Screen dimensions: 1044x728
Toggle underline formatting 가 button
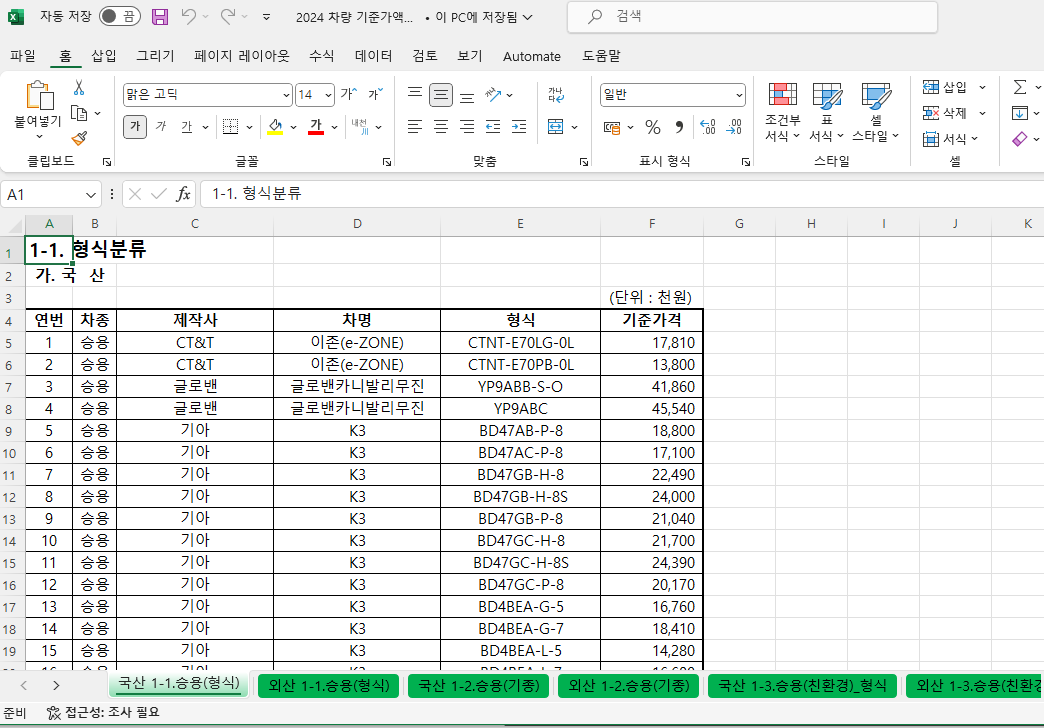click(187, 126)
